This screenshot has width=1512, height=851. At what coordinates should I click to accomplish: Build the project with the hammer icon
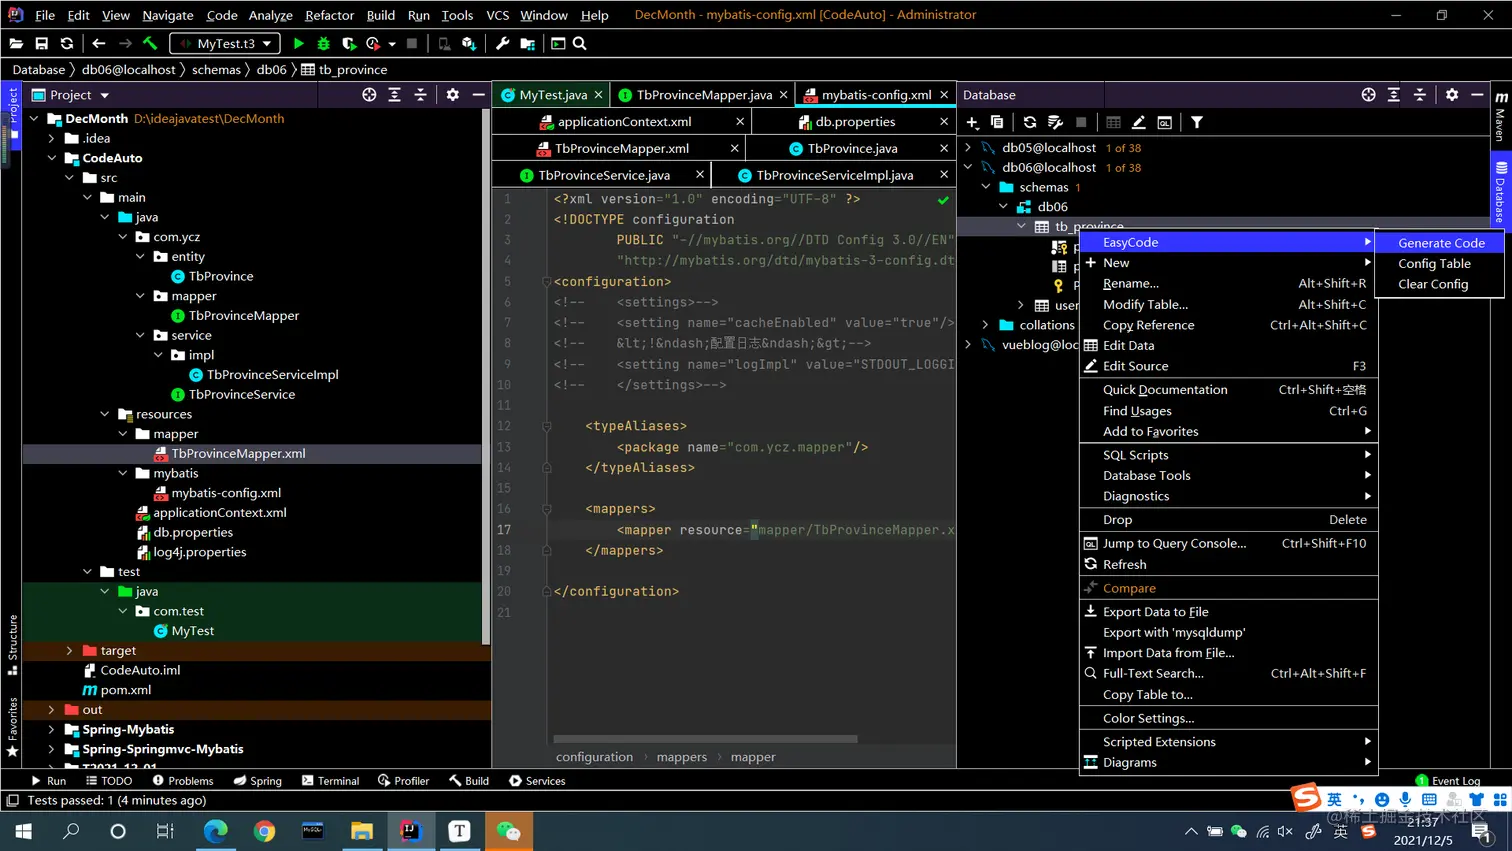click(150, 44)
